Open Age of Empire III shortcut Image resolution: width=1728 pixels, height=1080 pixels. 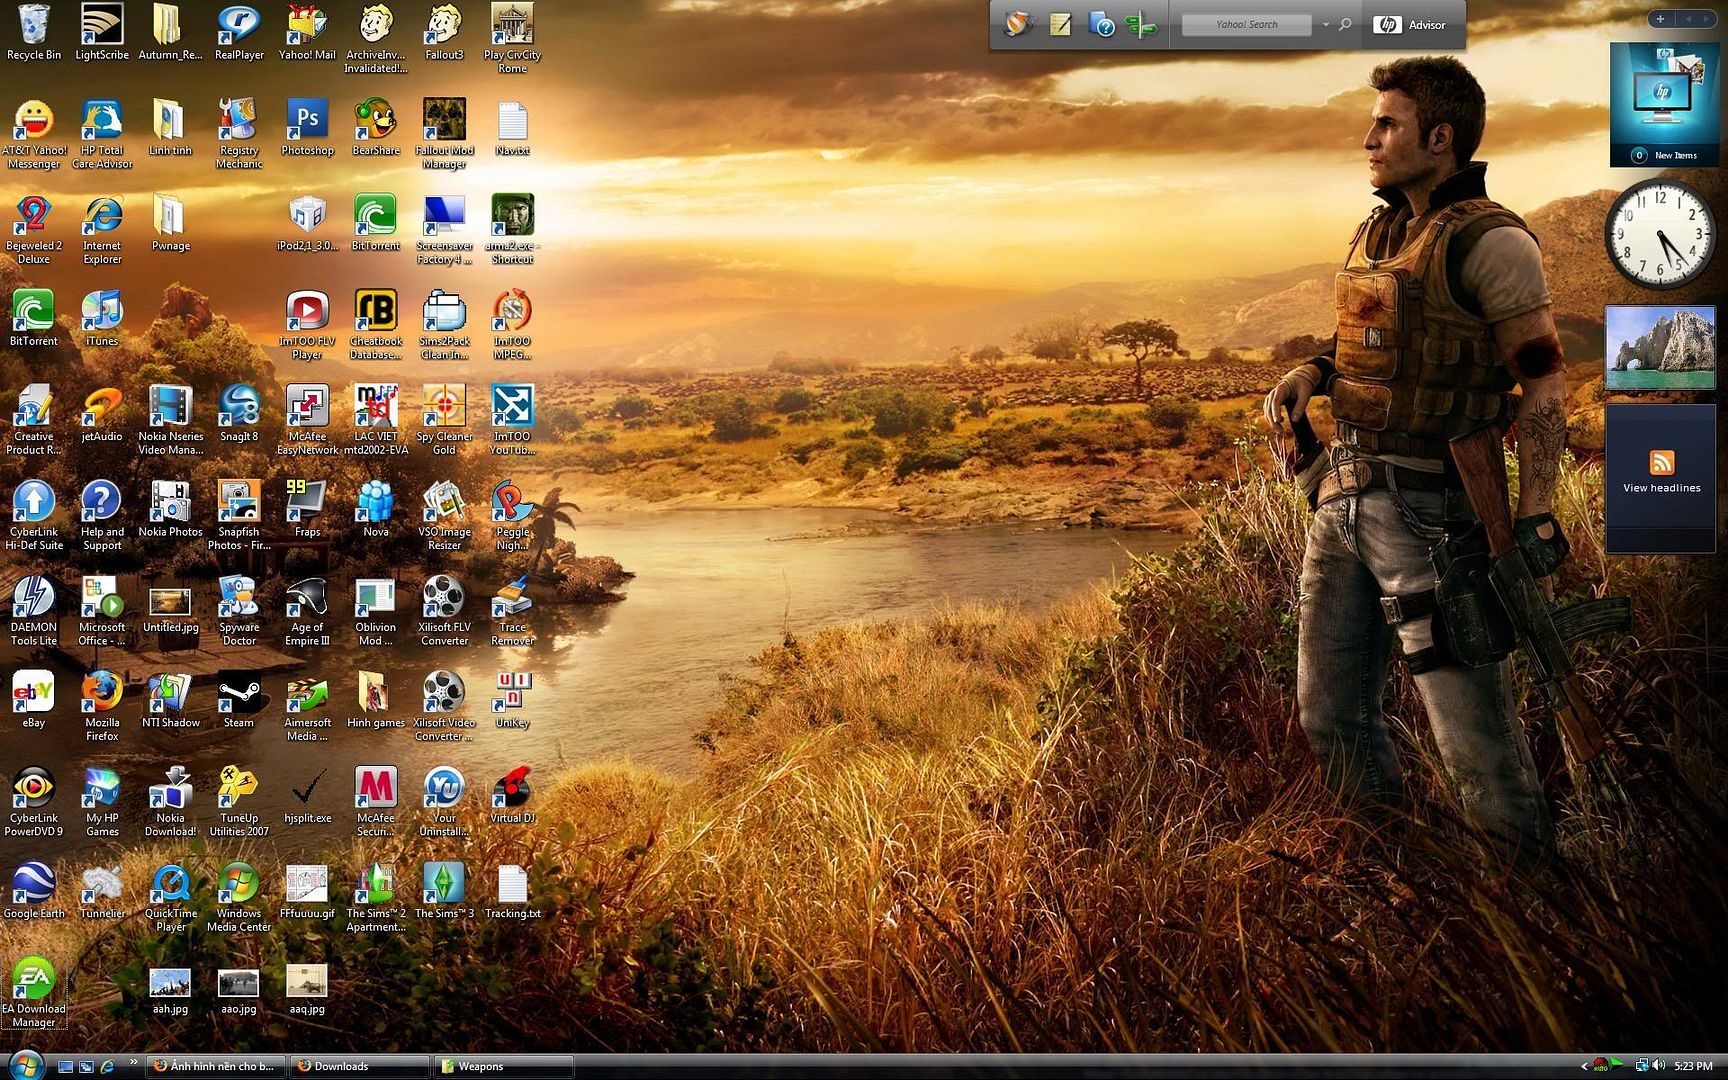(307, 610)
